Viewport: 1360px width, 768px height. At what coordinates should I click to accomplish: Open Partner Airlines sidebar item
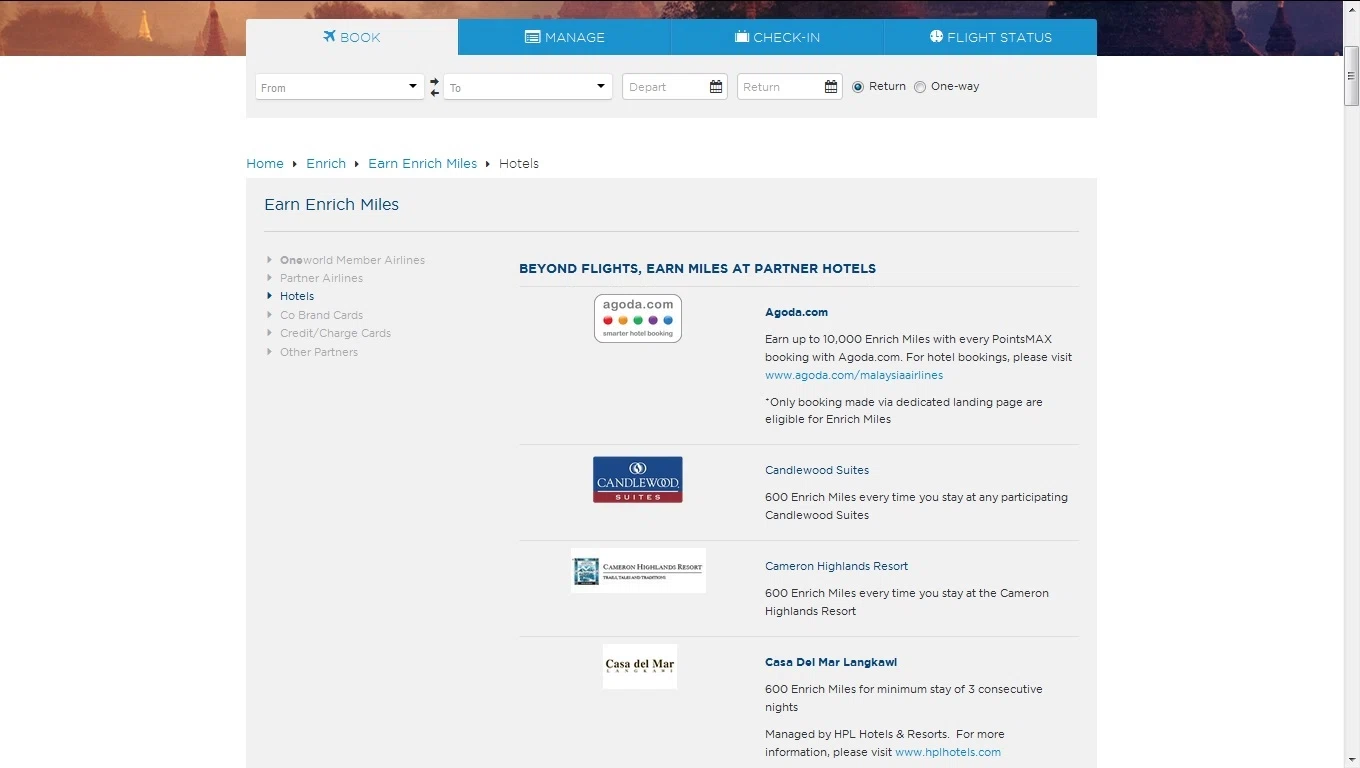(321, 278)
